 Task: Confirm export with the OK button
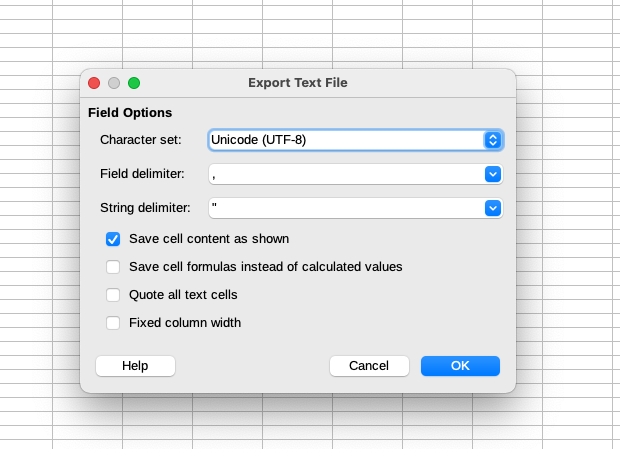(x=460, y=366)
